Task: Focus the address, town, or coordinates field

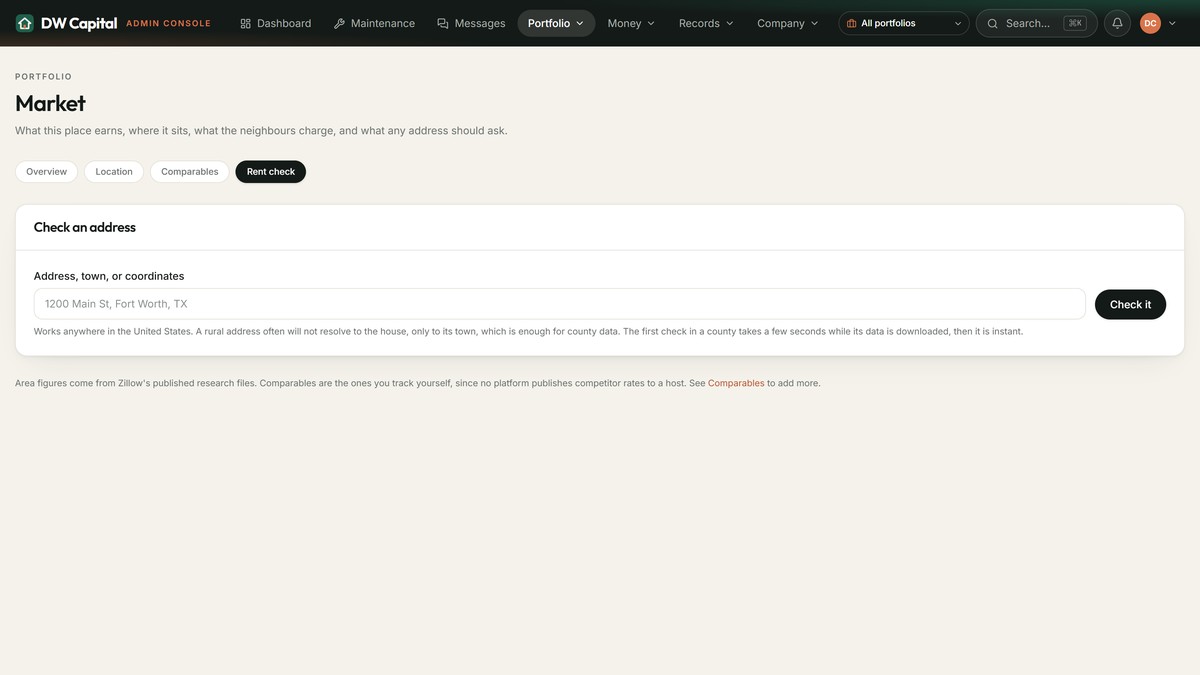Action: (x=559, y=304)
